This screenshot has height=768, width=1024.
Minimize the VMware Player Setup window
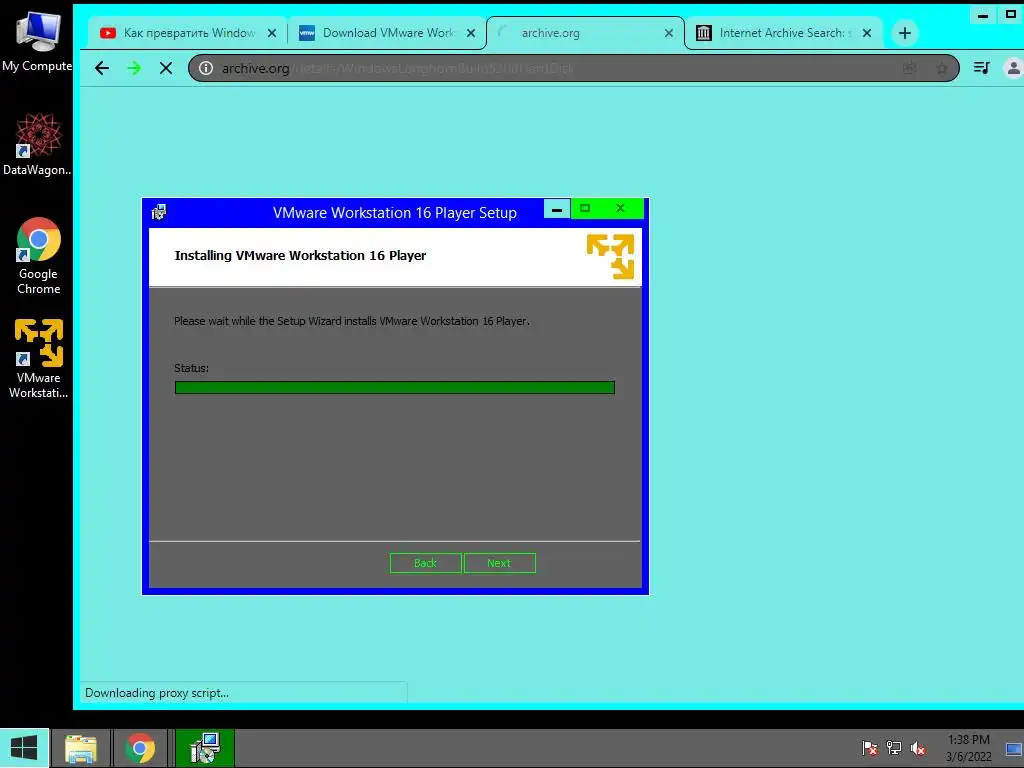pos(557,209)
